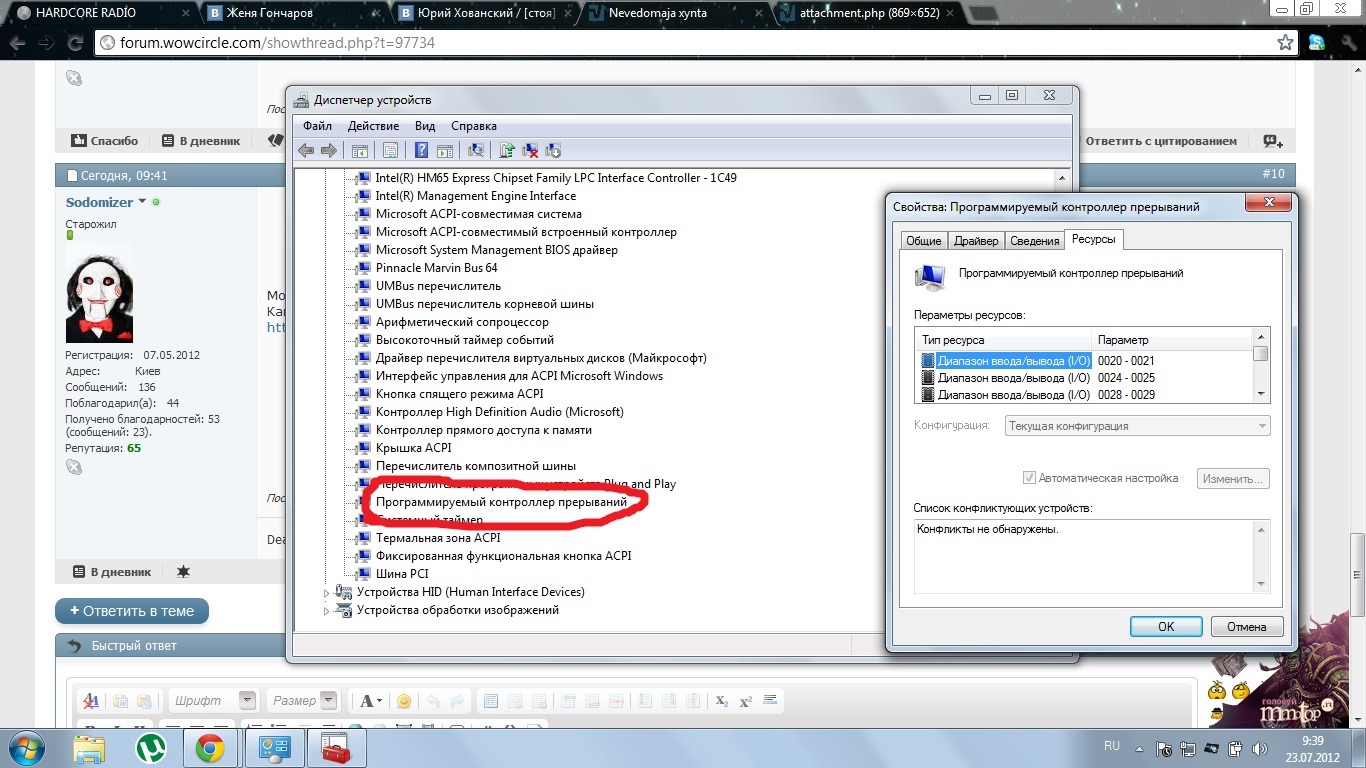Viewport: 1366px width, 768px height.
Task: Click the Back arrow in Device Manager toolbar
Action: click(306, 150)
